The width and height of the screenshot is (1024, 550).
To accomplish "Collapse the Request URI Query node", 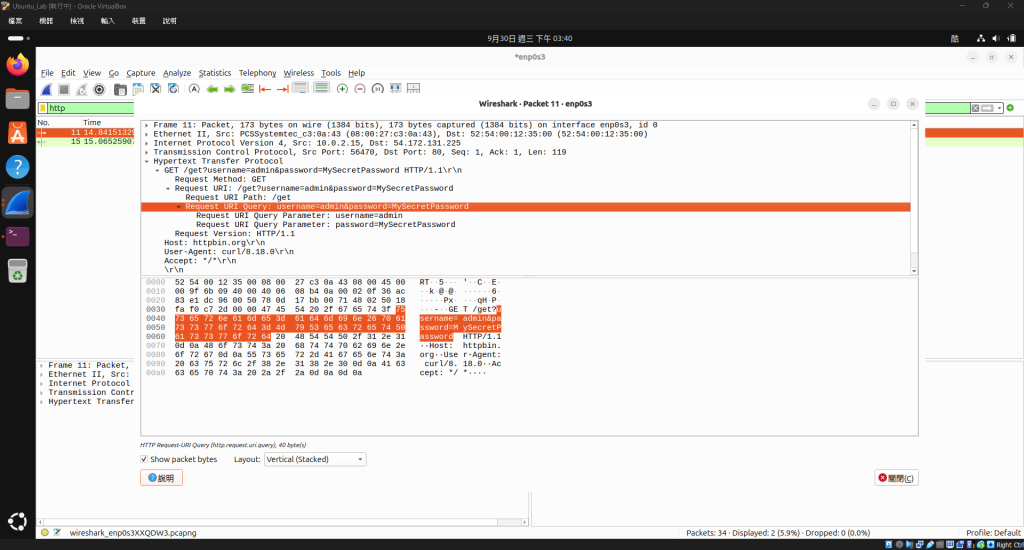I will [178, 206].
